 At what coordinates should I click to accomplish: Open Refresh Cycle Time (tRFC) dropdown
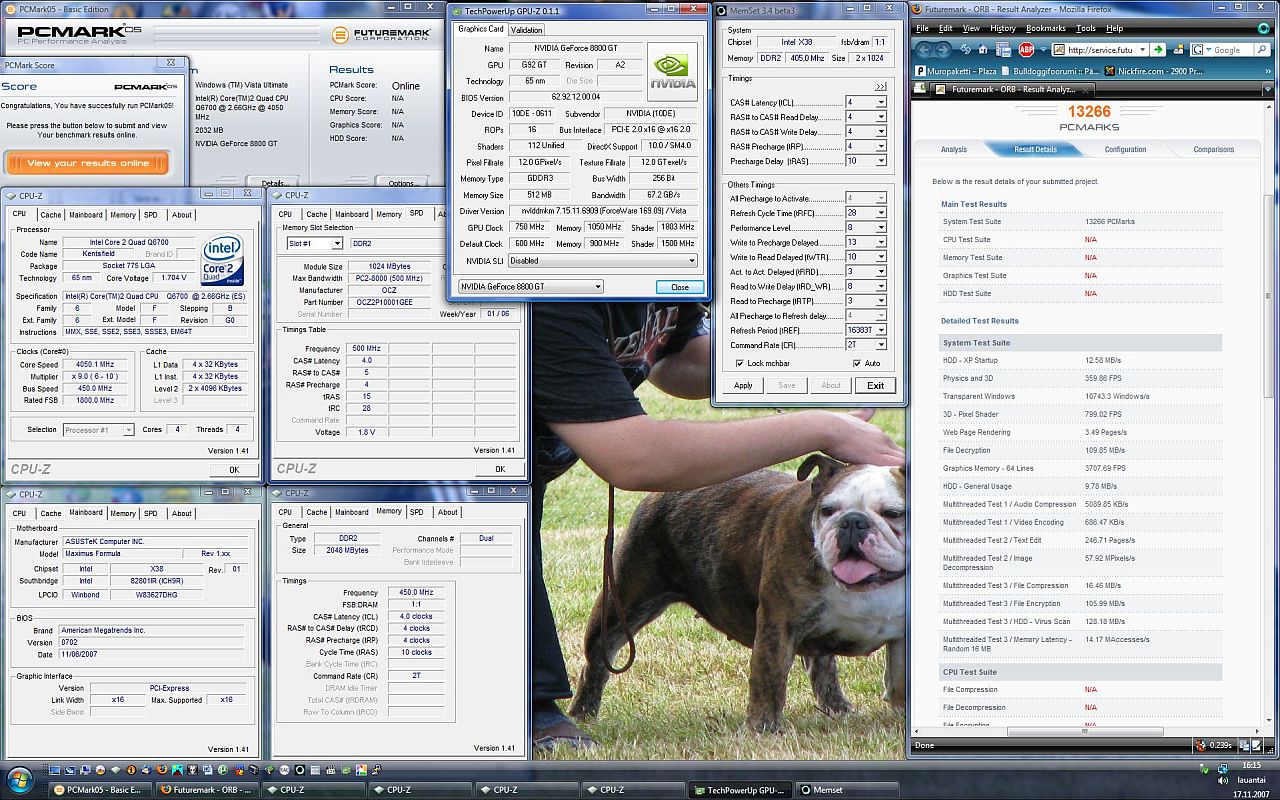tap(881, 213)
